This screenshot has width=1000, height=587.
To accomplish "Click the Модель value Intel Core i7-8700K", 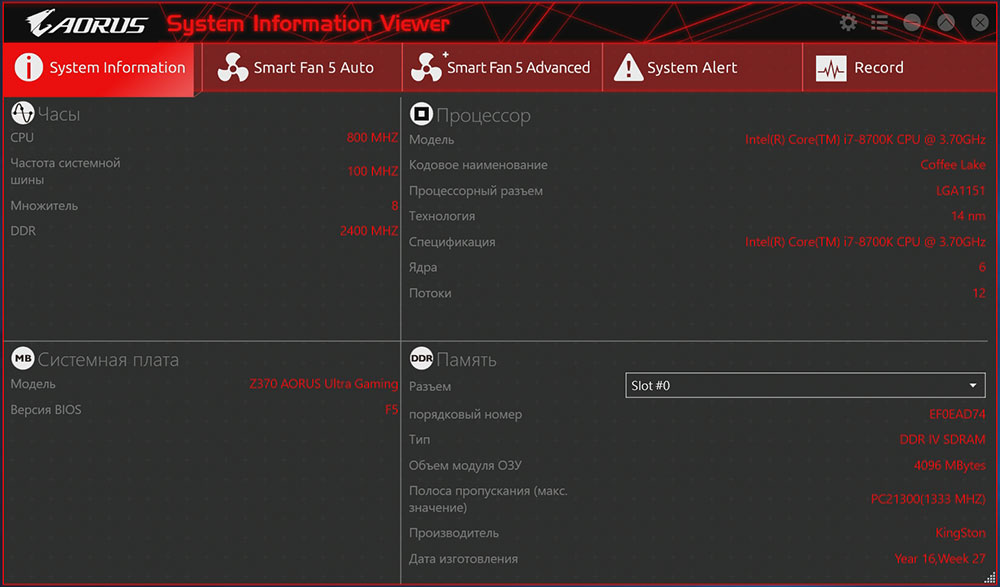I will (865, 139).
